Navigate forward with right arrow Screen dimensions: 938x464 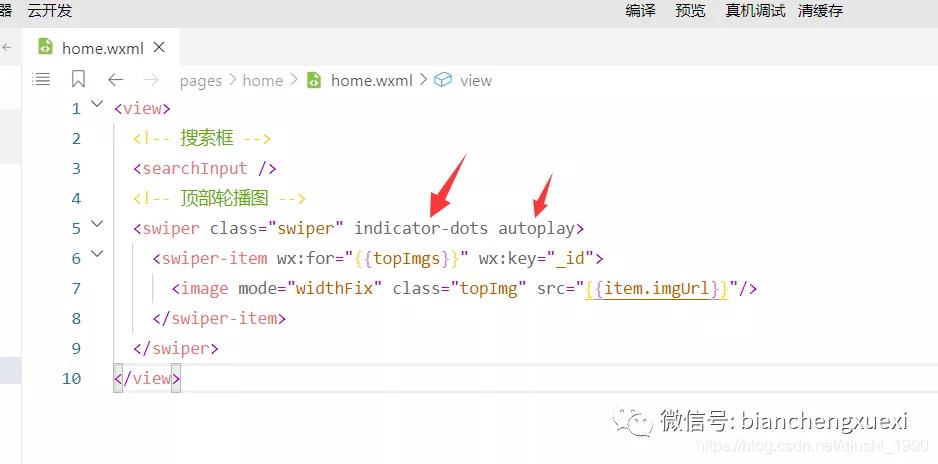coord(151,80)
